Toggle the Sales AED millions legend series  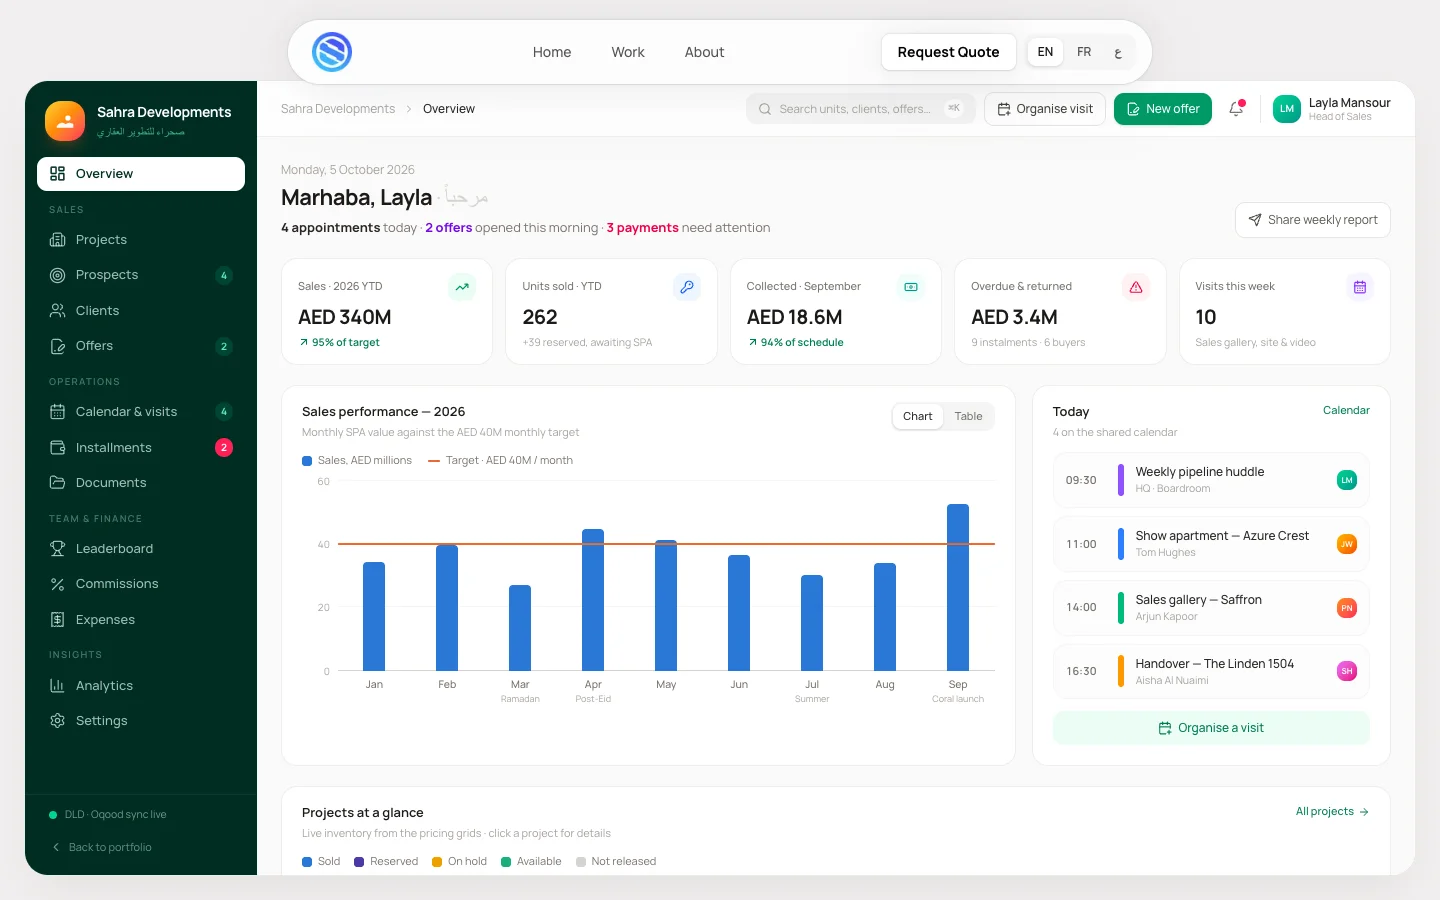point(357,461)
